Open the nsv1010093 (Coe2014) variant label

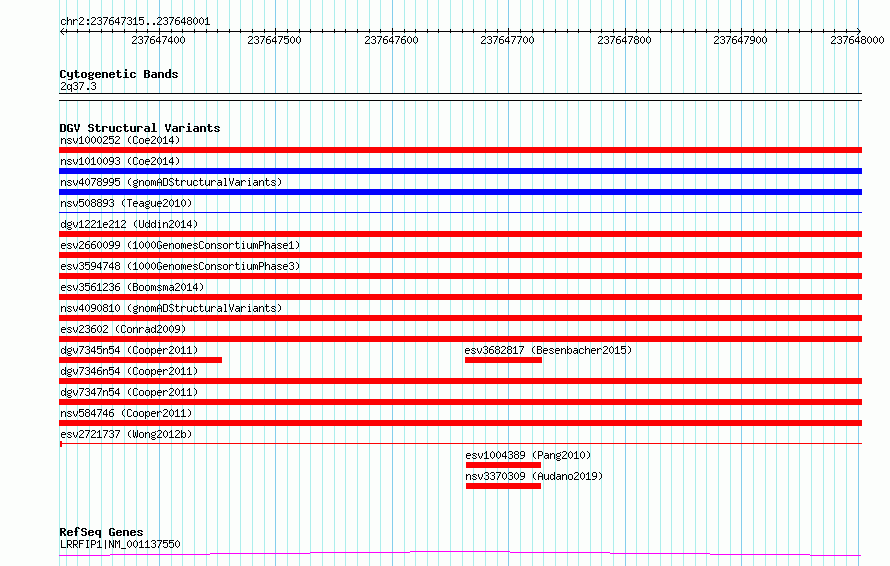click(120, 161)
